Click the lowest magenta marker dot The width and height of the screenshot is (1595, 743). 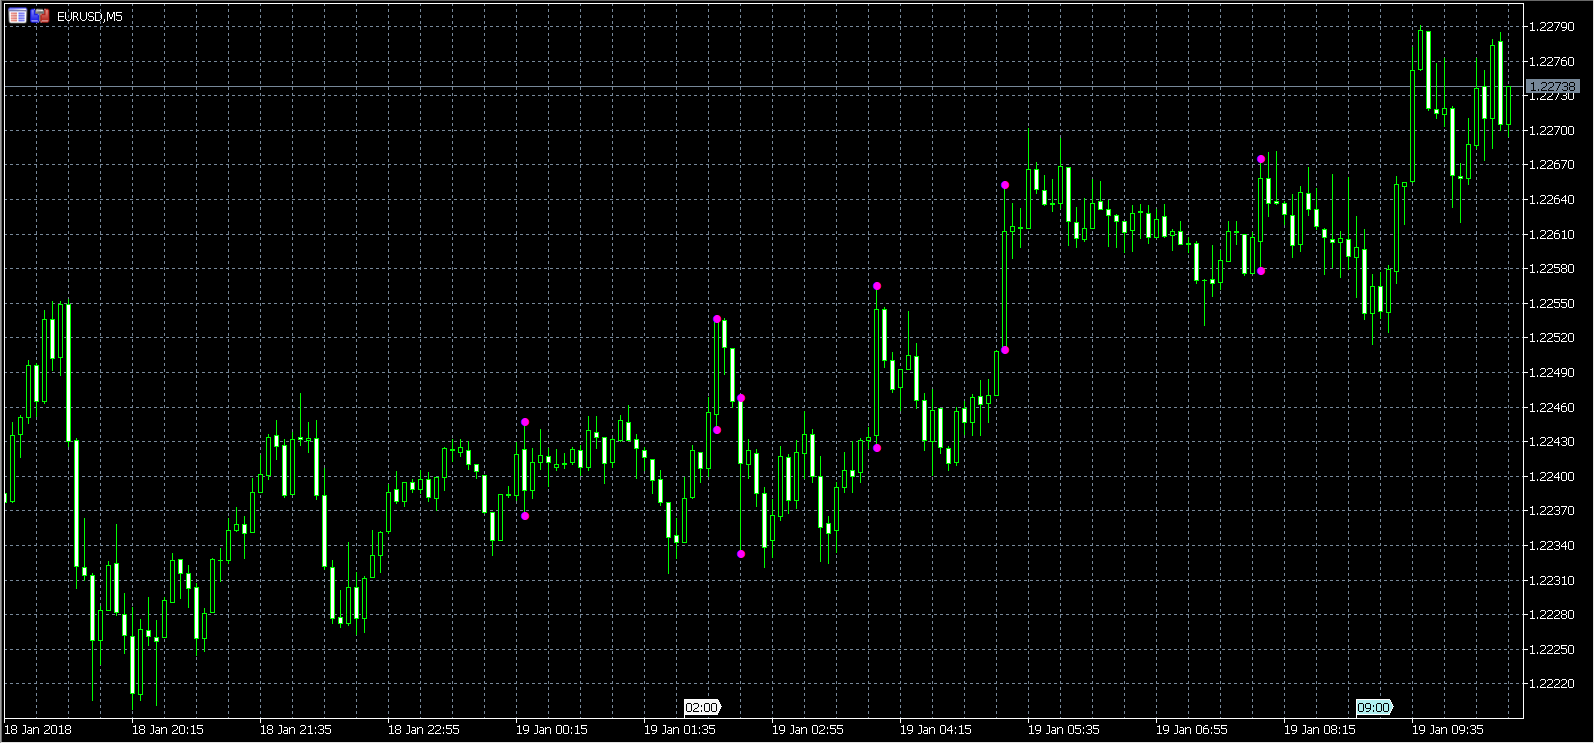click(741, 554)
